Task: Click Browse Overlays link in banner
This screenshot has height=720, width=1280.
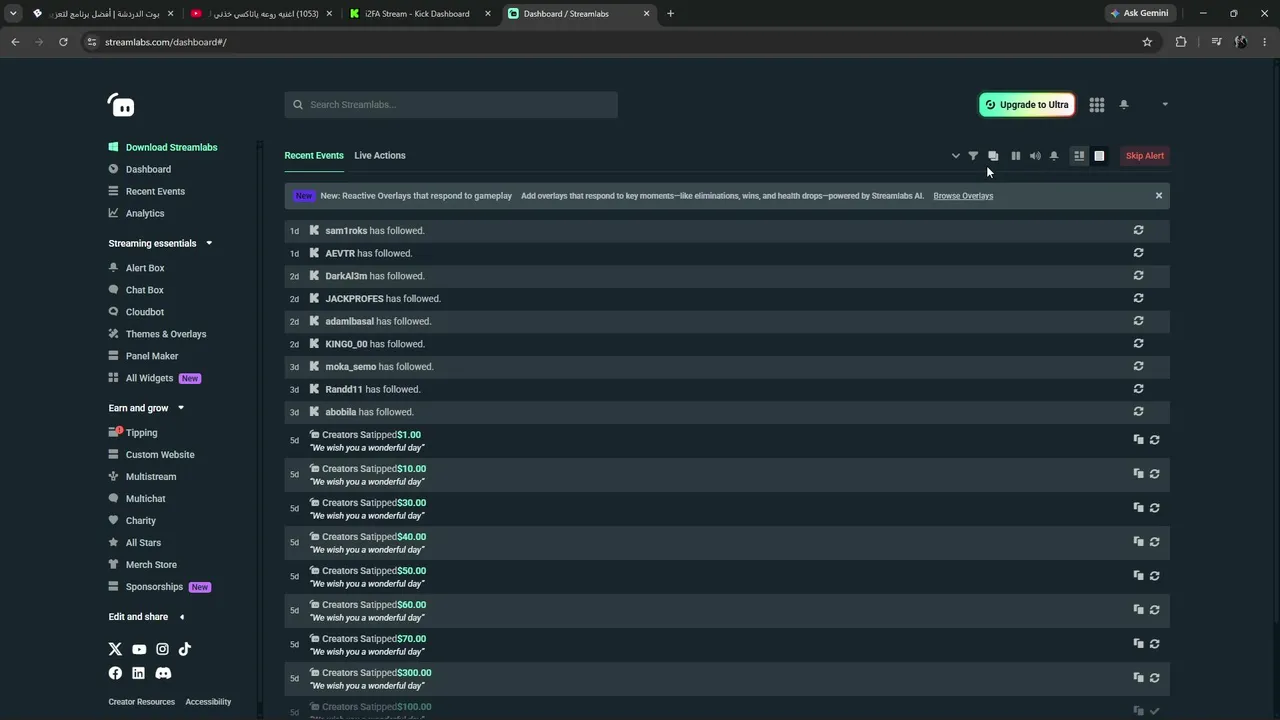Action: 963,196
